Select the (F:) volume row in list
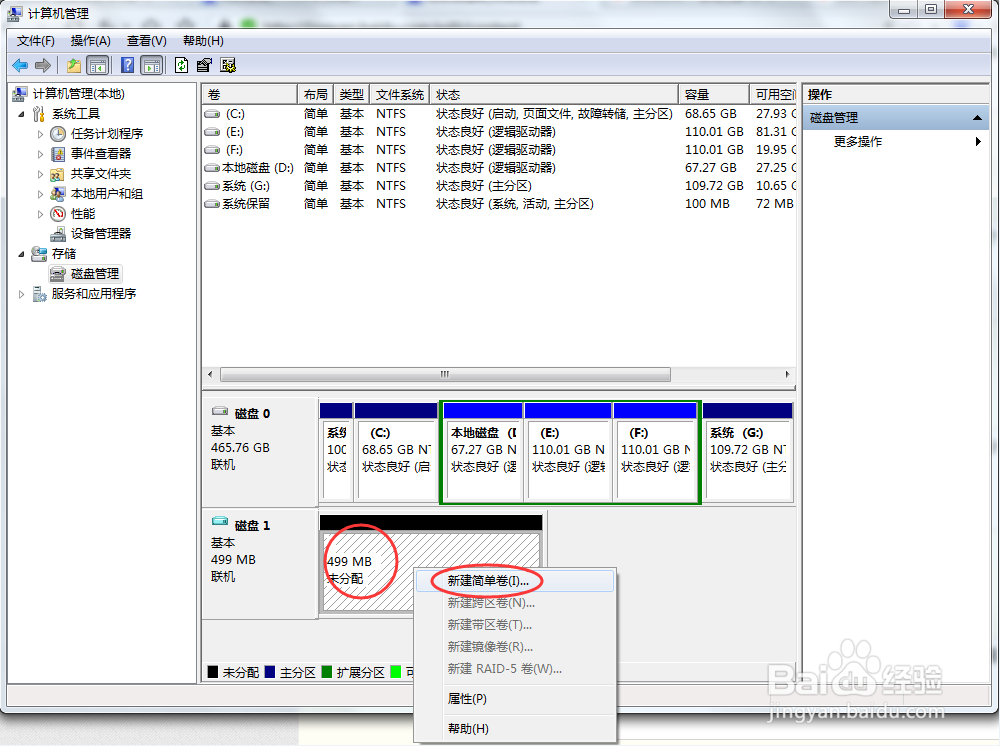Viewport: 1000px width, 746px height. click(x=499, y=150)
